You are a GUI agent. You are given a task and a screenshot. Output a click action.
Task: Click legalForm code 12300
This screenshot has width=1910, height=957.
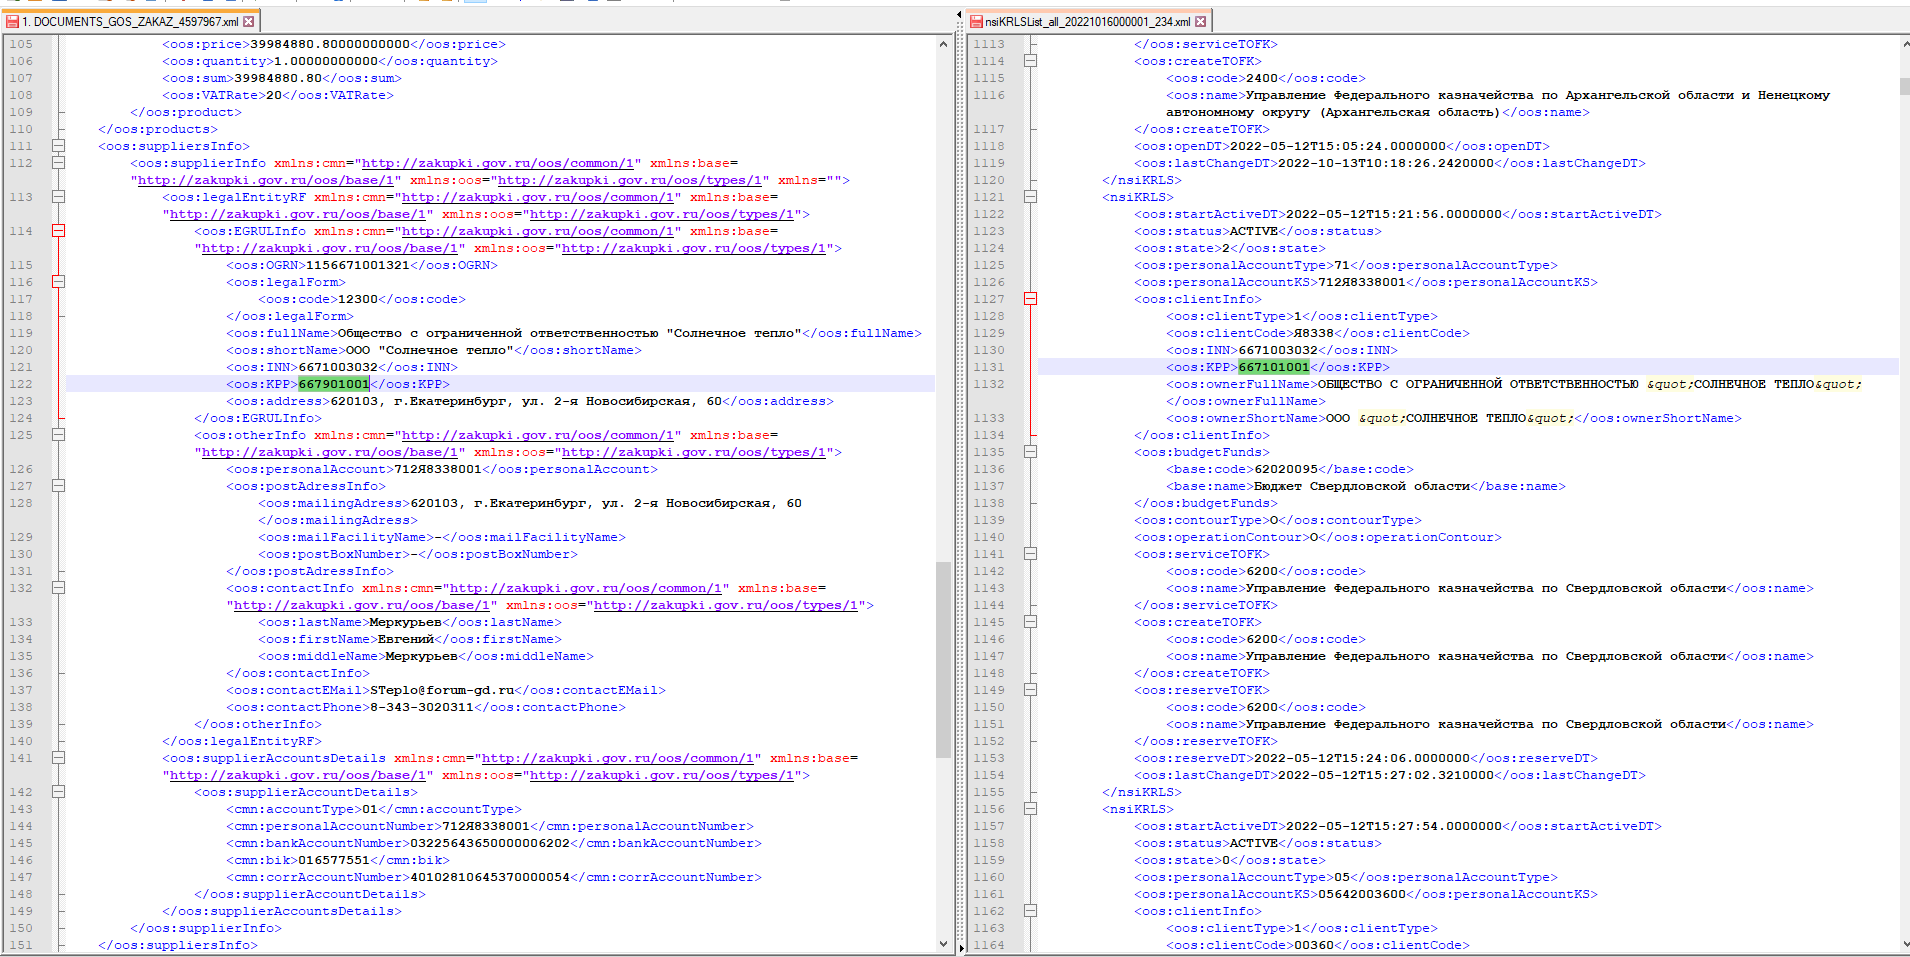click(x=358, y=299)
